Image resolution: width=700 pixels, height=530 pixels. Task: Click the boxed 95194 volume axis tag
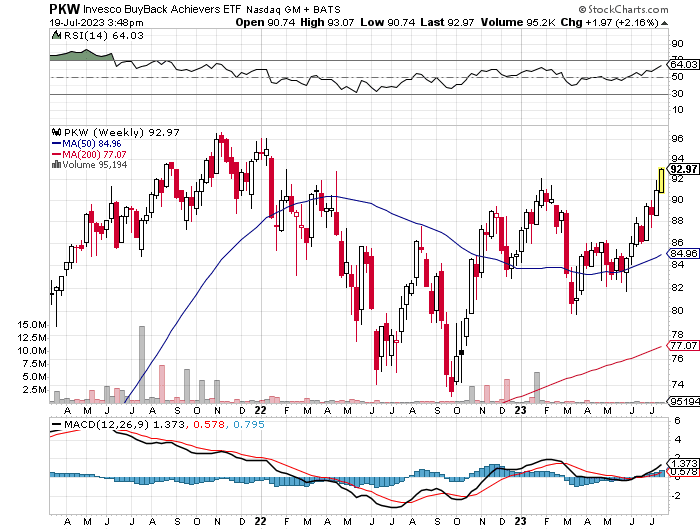tap(684, 401)
